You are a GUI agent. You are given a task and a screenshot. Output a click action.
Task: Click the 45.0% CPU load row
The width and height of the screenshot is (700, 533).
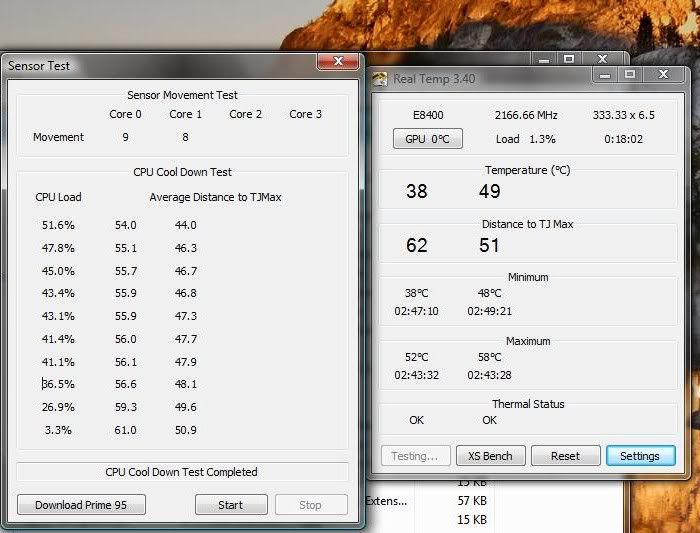58,271
